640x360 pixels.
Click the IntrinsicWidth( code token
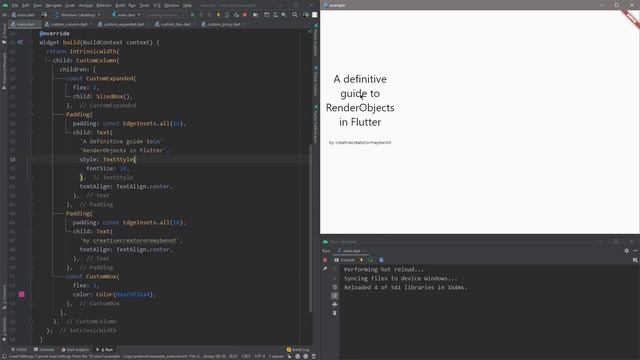point(94,51)
